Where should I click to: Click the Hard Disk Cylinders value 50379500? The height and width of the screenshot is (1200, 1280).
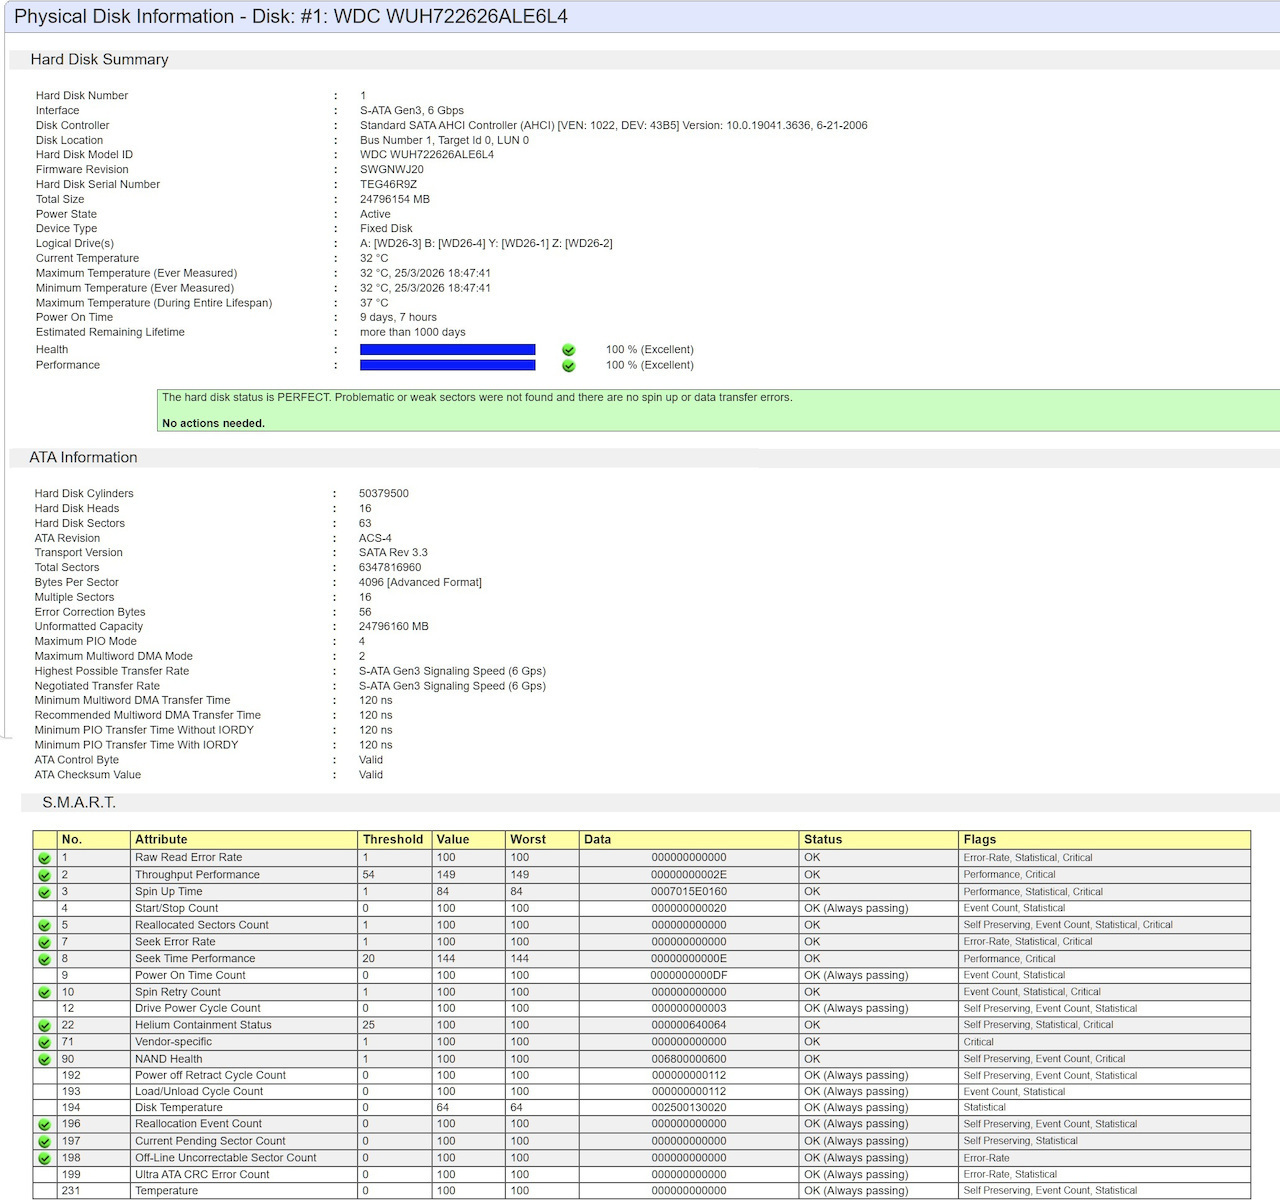click(384, 494)
